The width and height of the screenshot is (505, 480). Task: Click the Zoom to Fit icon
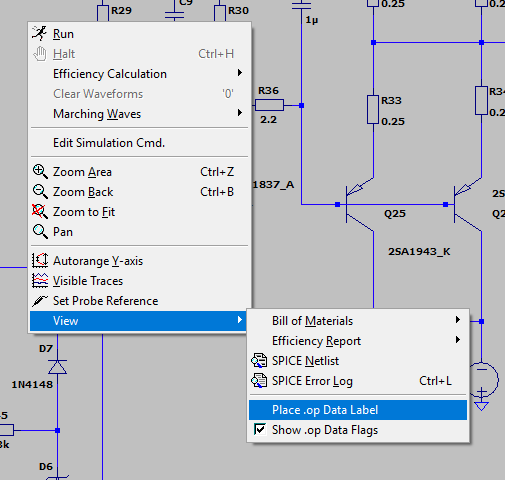click(x=40, y=212)
